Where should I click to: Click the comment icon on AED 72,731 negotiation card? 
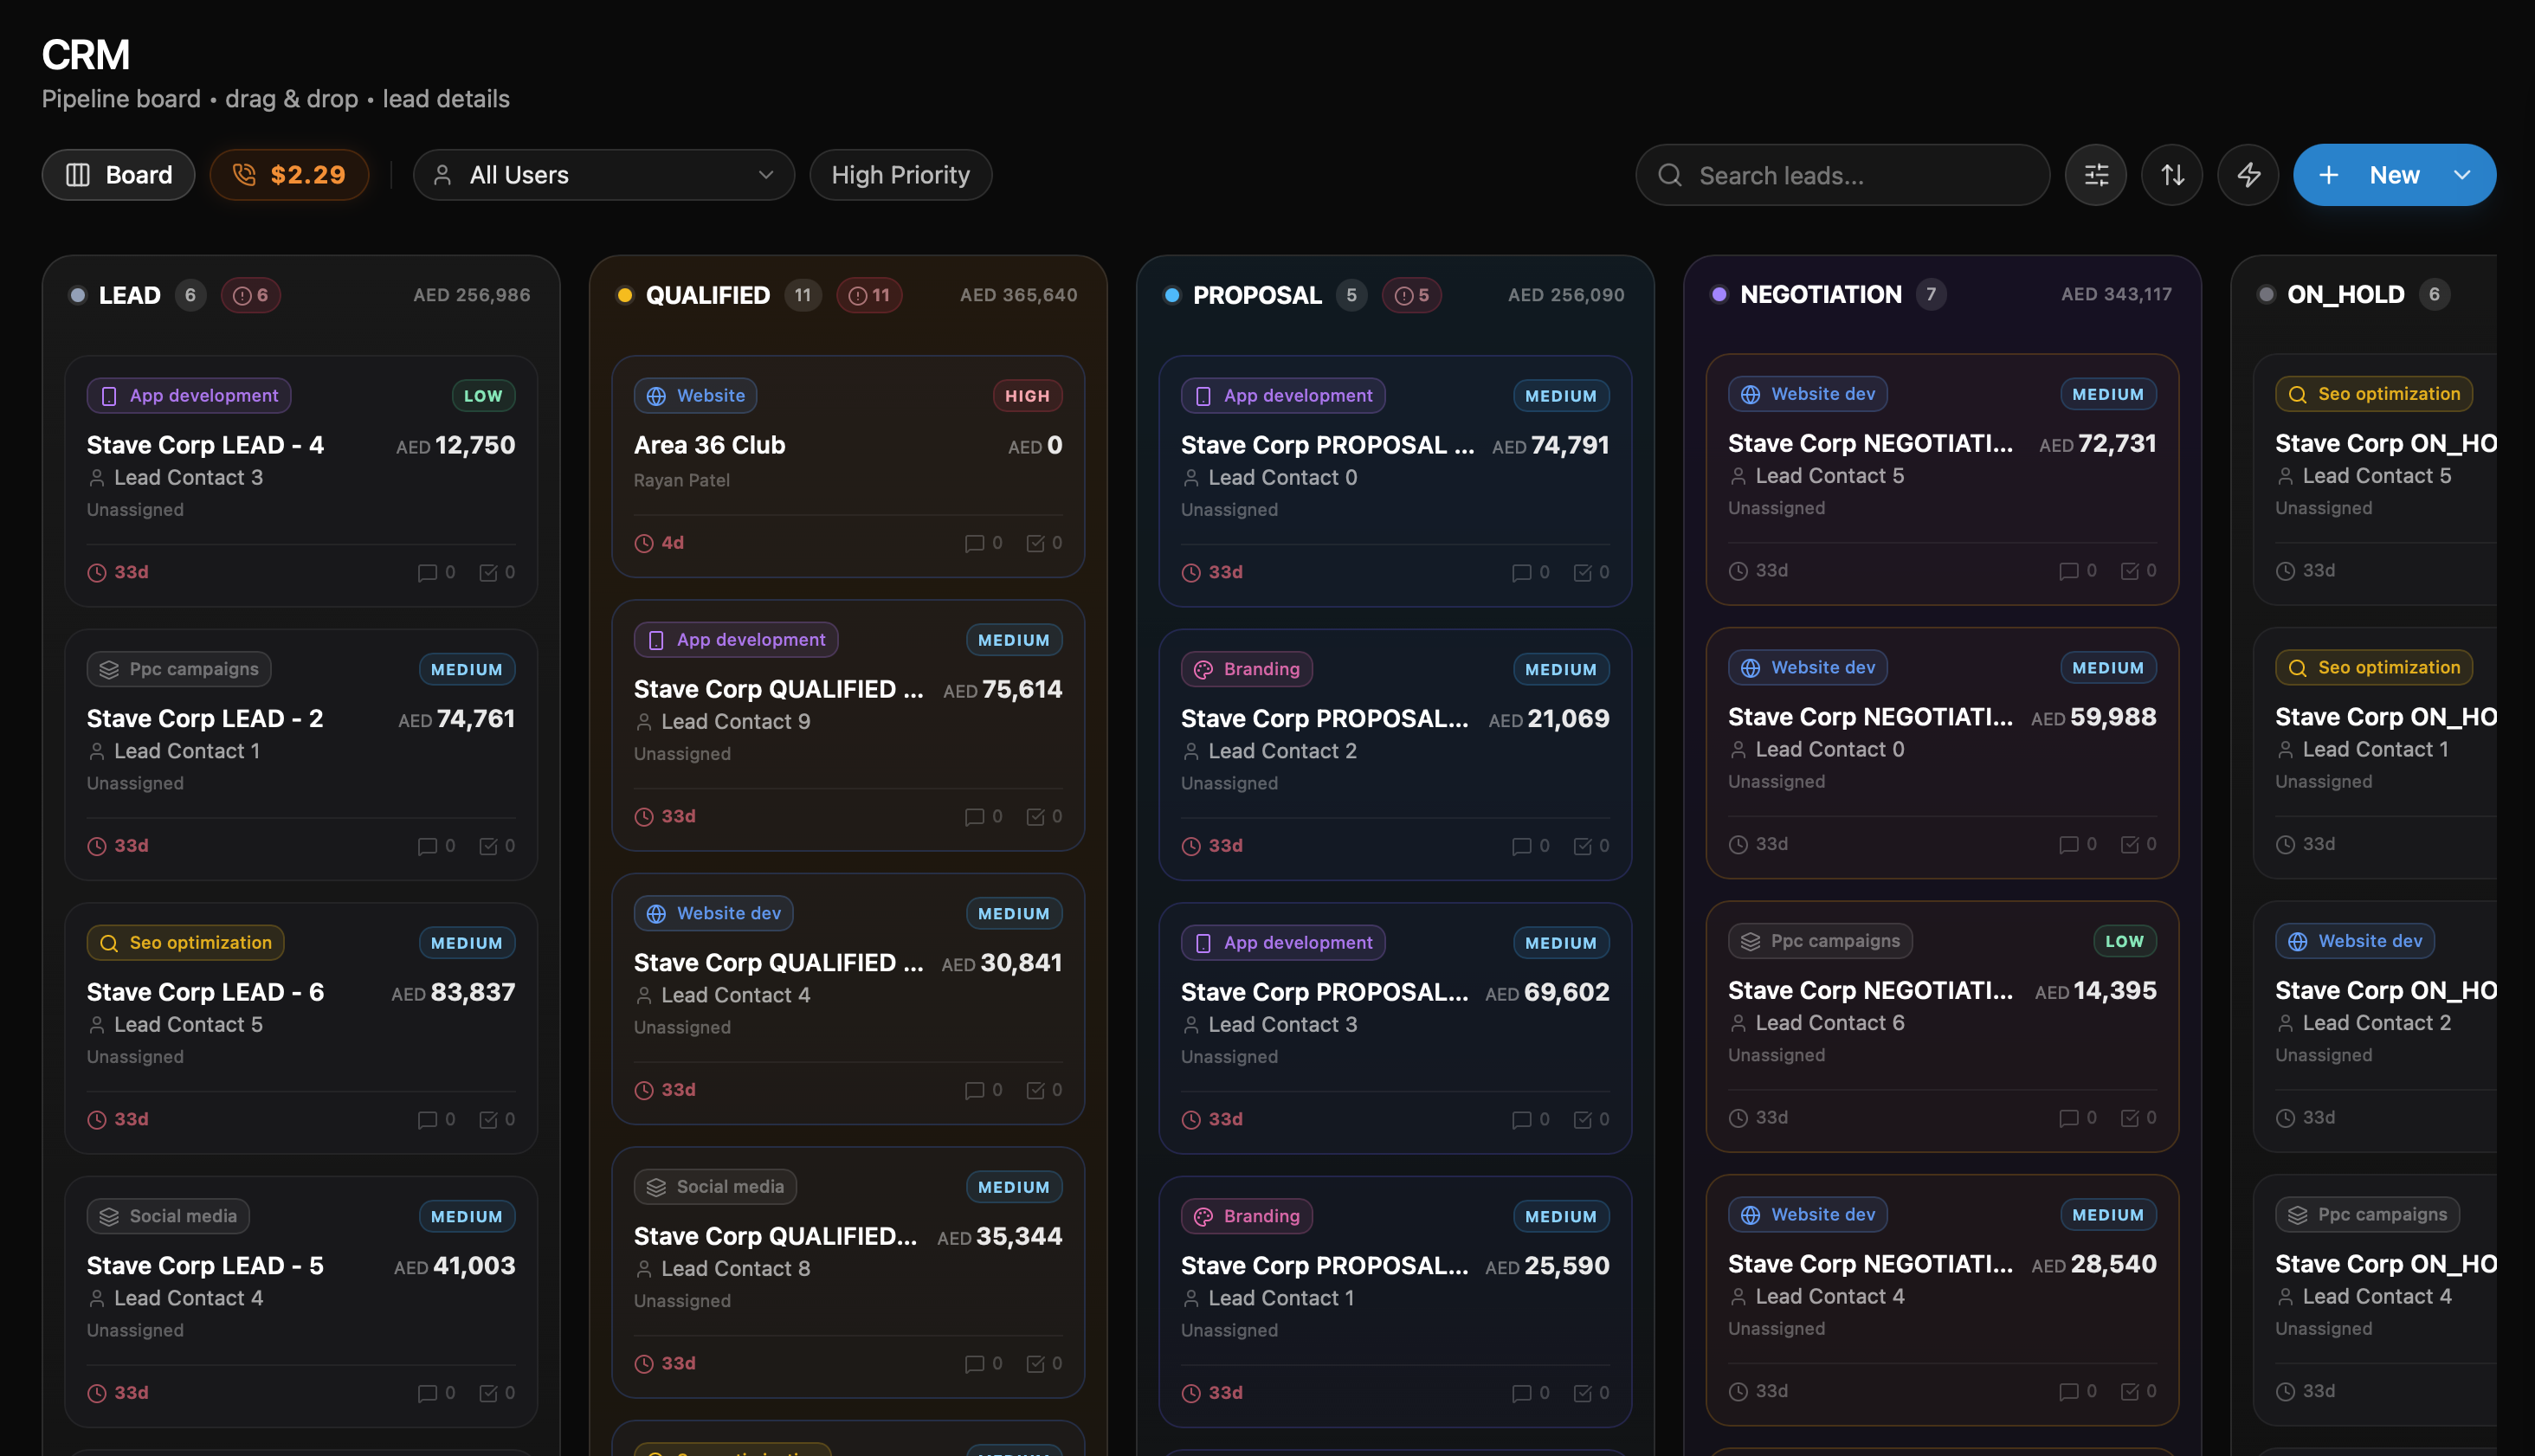coord(2068,571)
